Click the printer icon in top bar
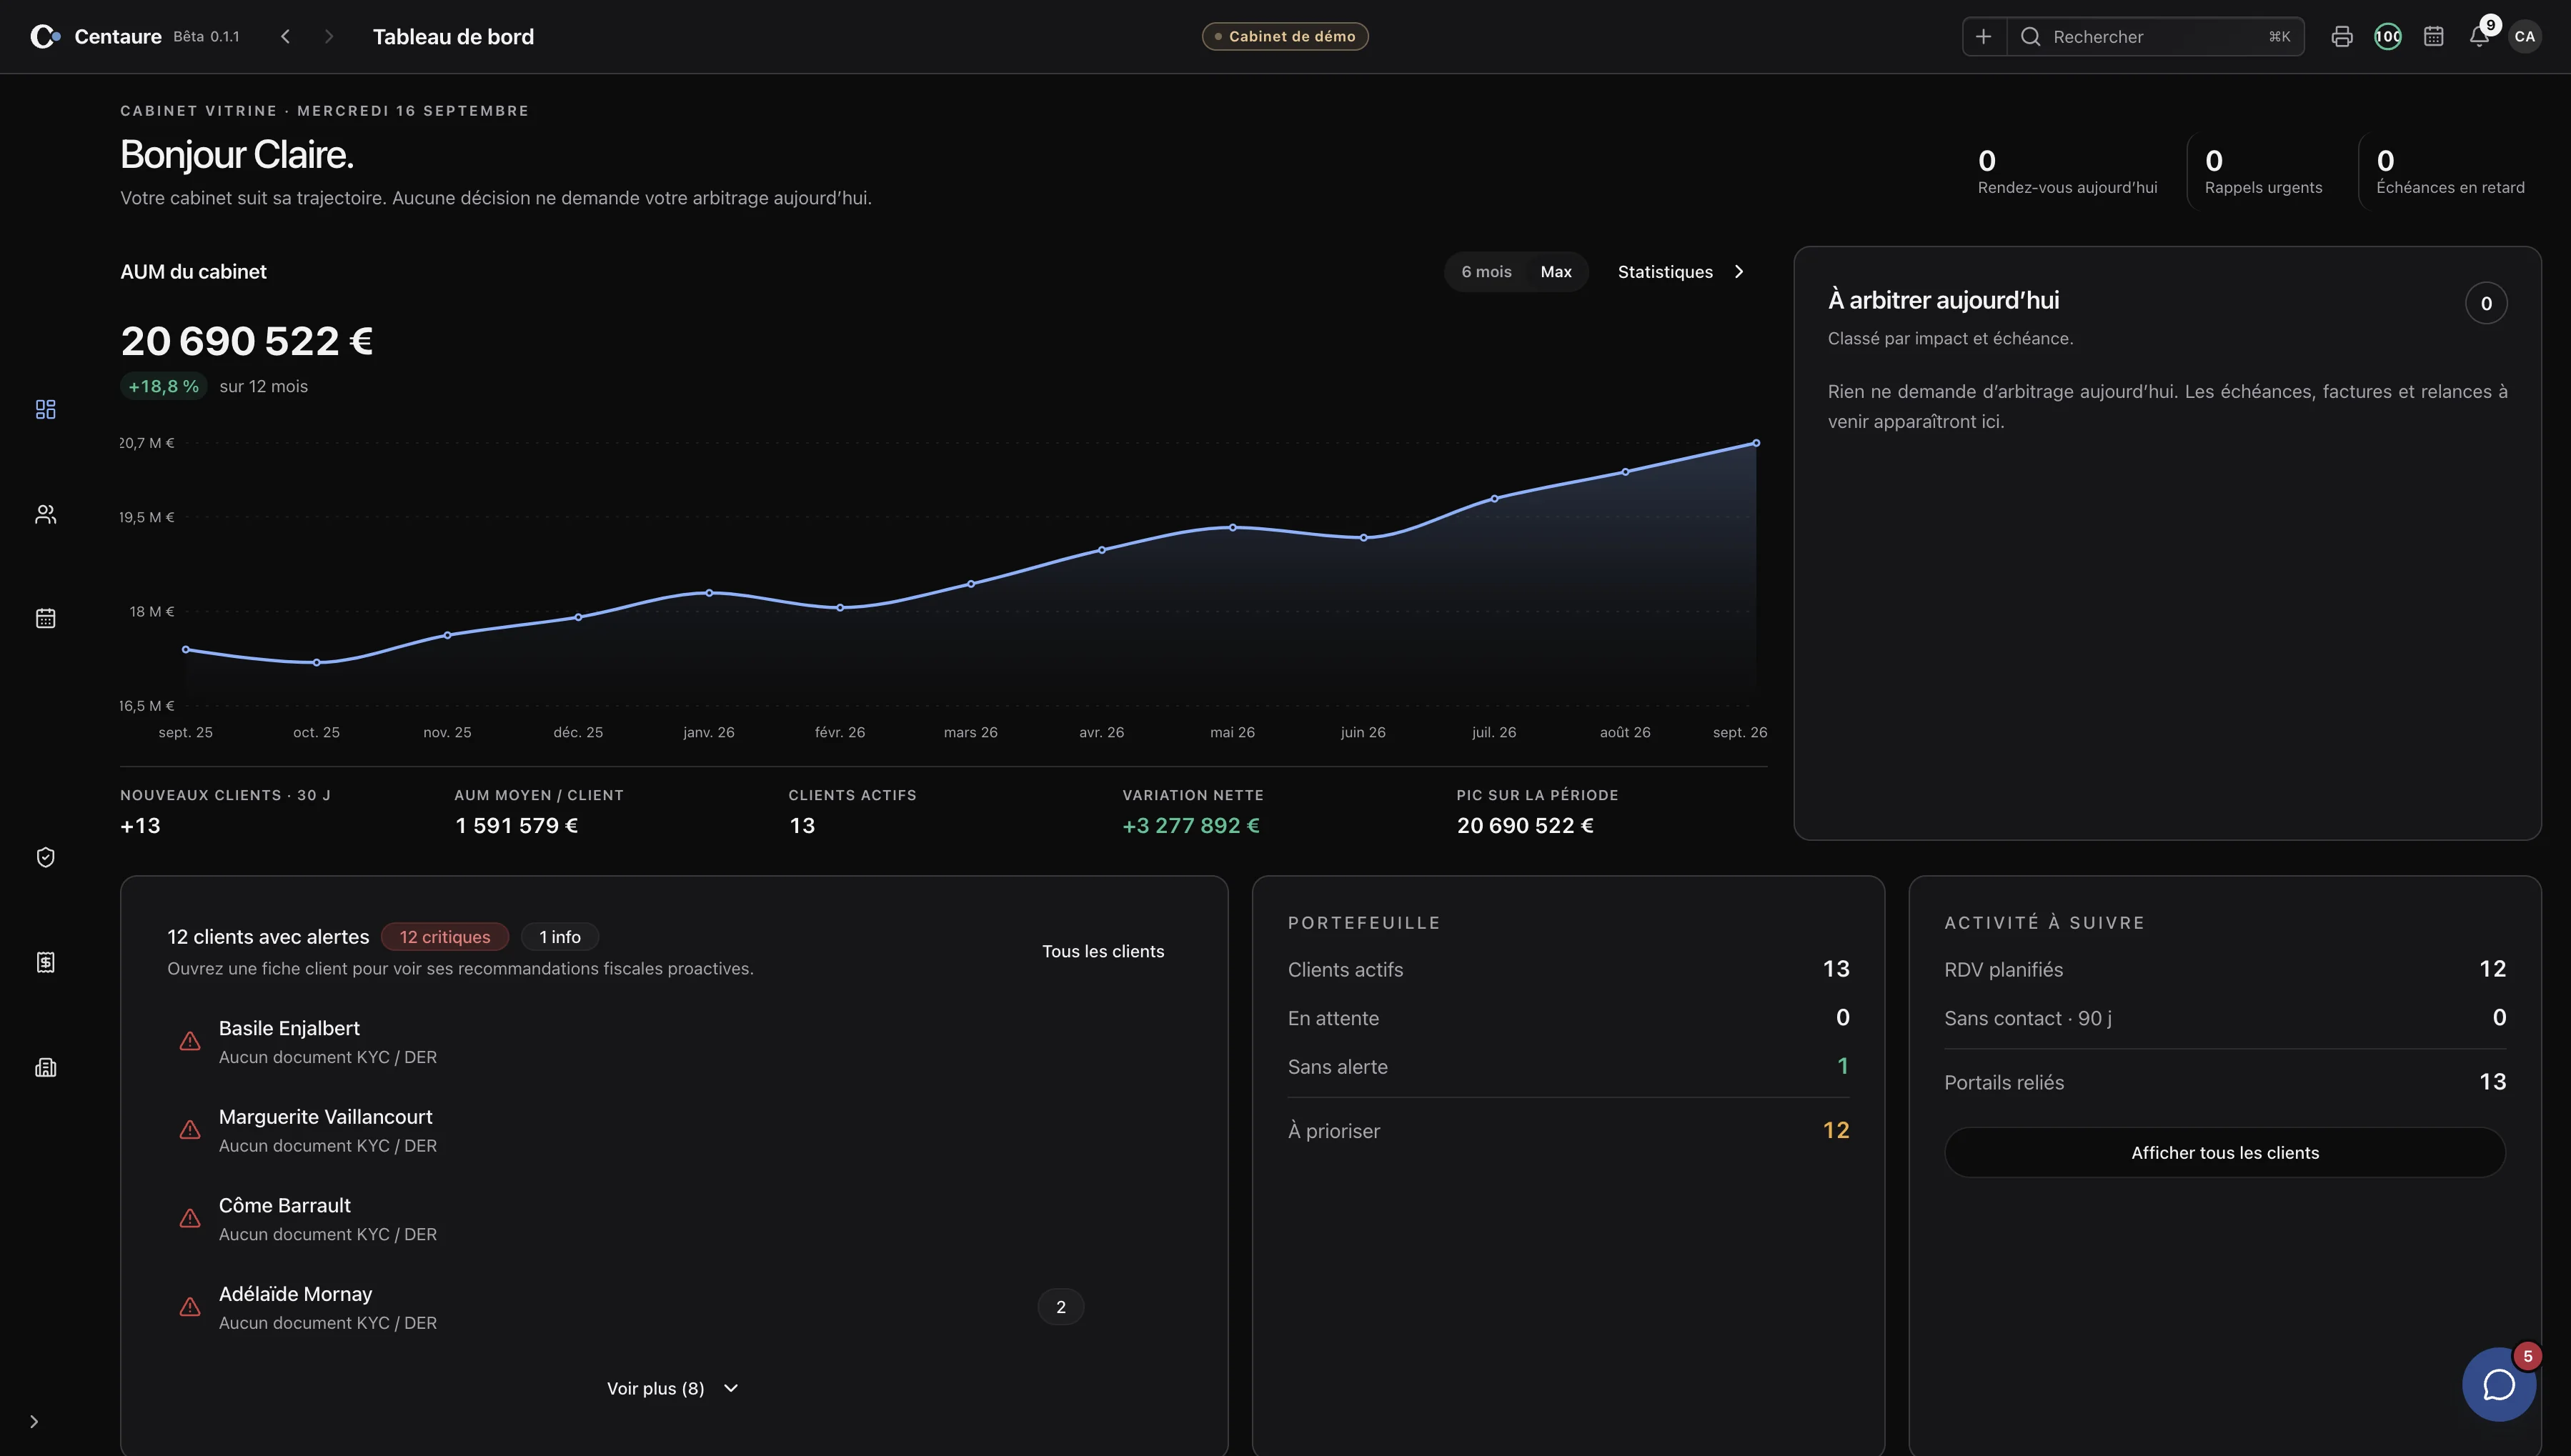The width and height of the screenshot is (2571, 1456). (x=2342, y=36)
